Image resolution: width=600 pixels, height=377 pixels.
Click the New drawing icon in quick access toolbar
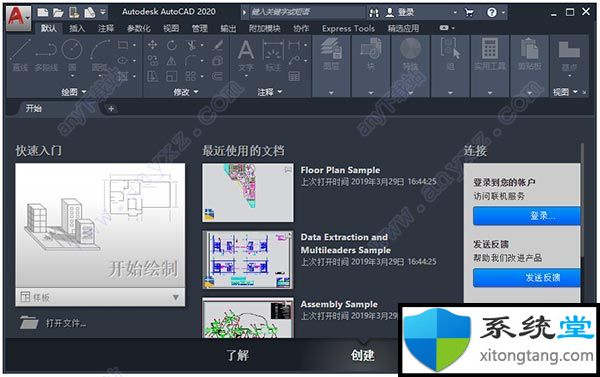(x=43, y=13)
